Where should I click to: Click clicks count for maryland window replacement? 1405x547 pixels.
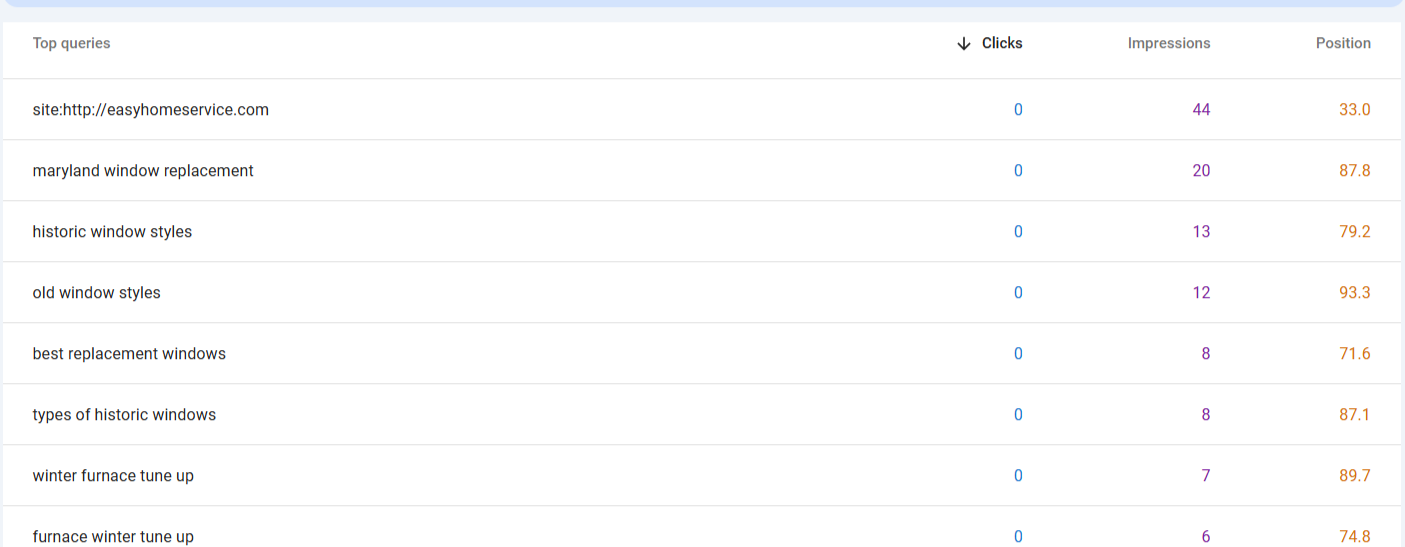pyautogui.click(x=1018, y=171)
